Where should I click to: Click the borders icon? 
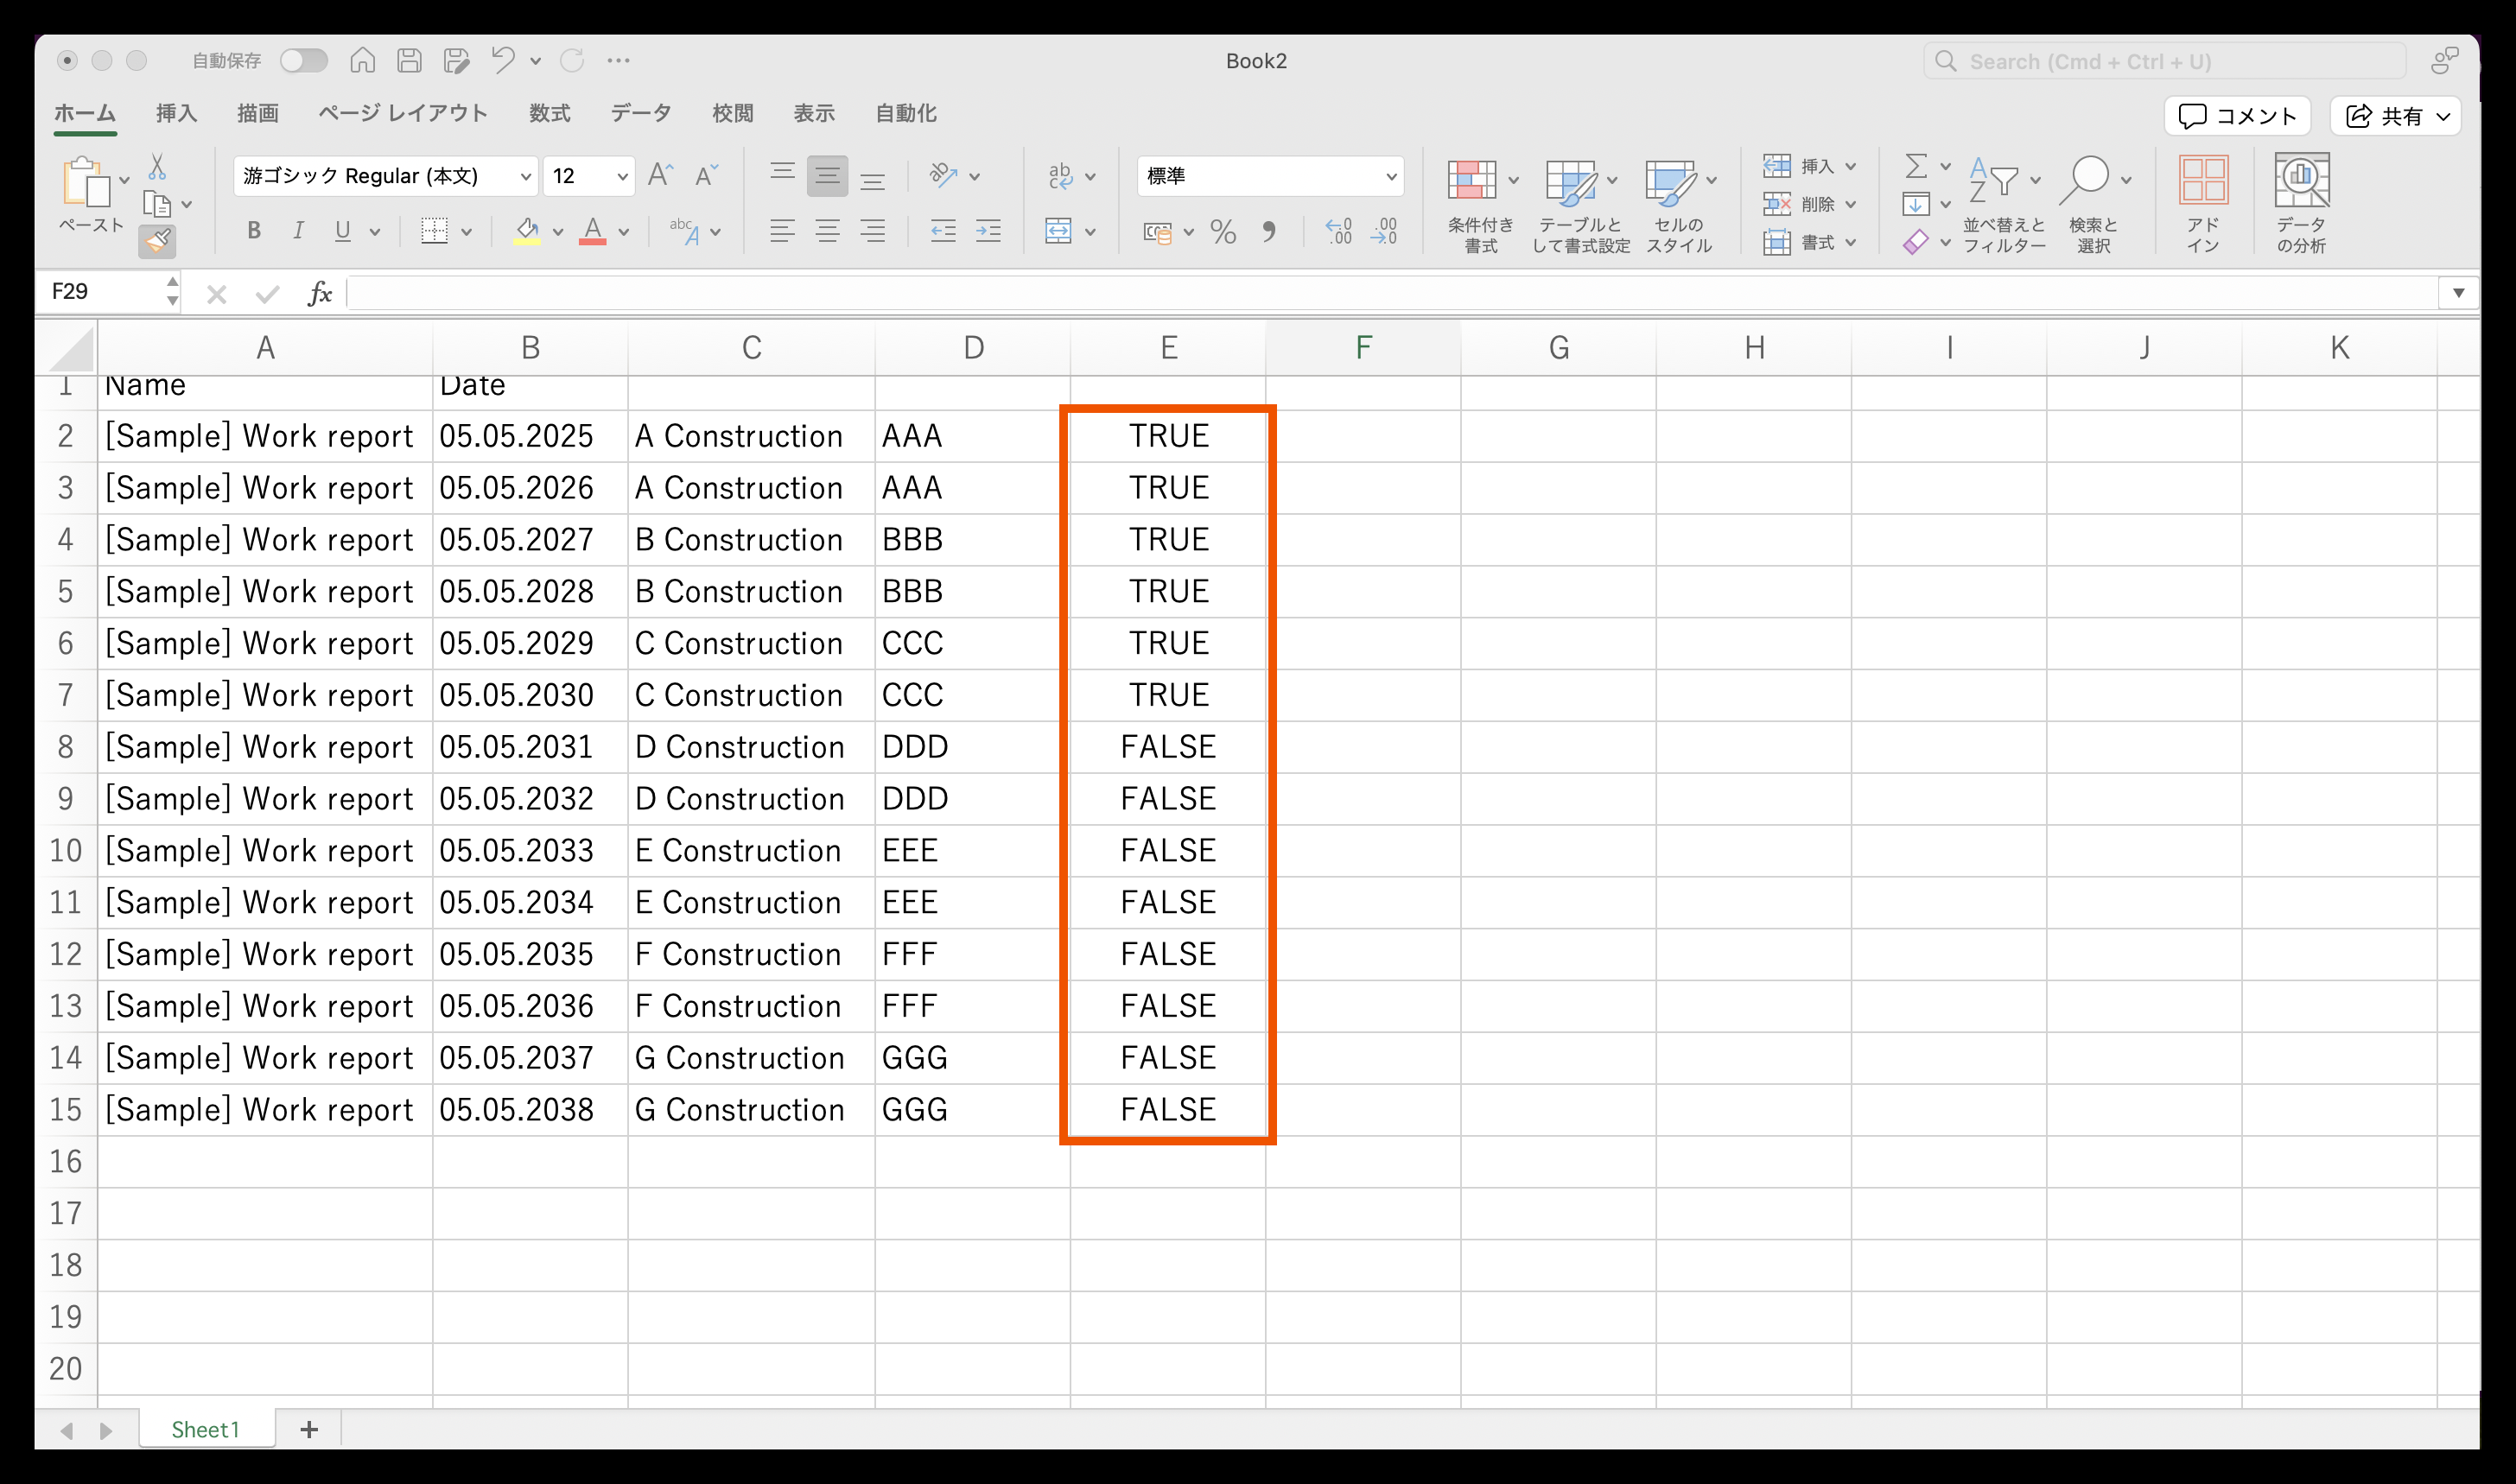[x=434, y=231]
